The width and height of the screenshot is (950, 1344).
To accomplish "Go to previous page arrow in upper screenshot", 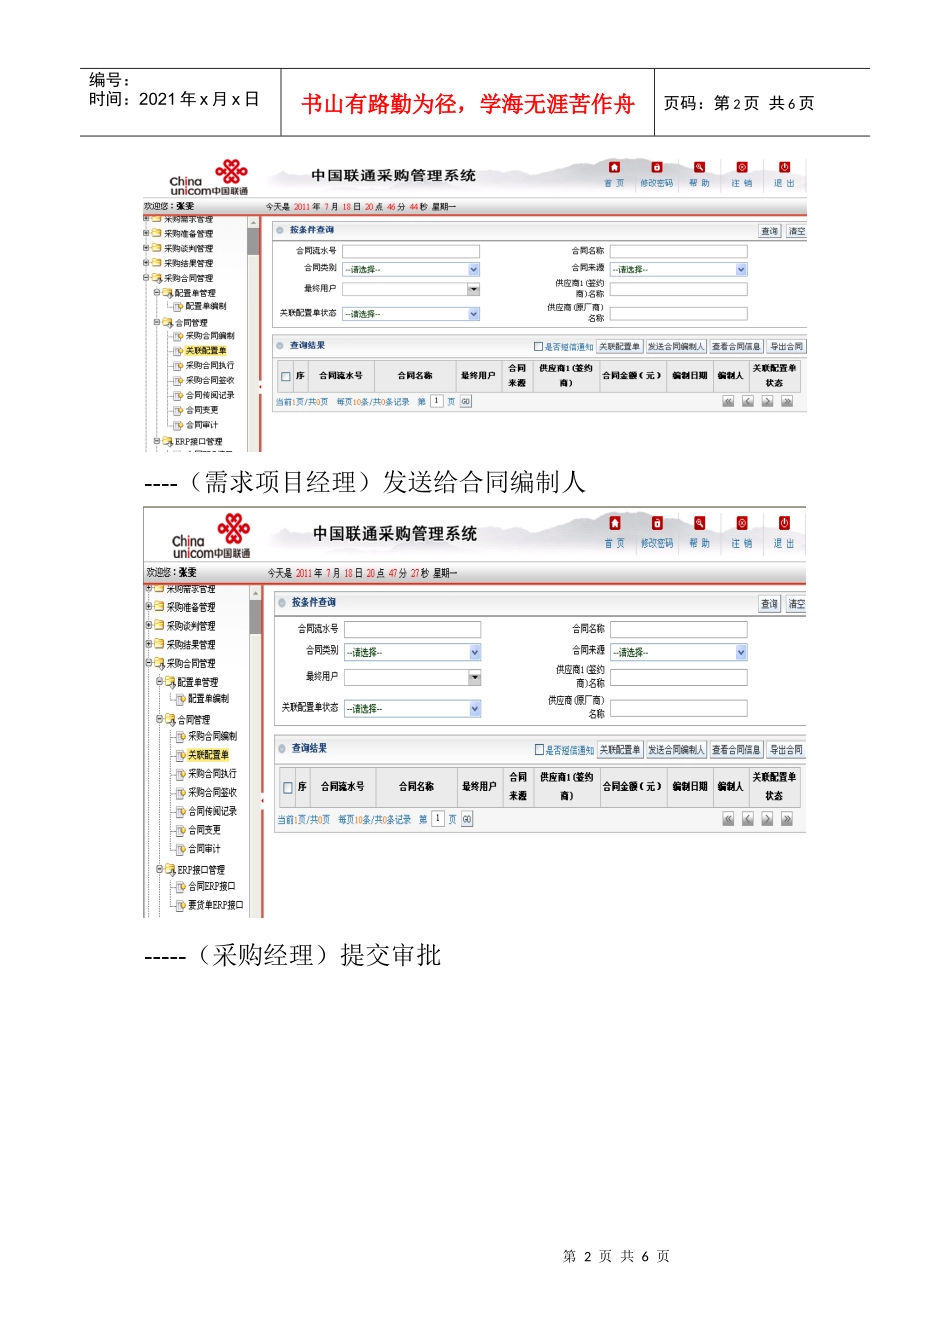I will pyautogui.click(x=747, y=401).
